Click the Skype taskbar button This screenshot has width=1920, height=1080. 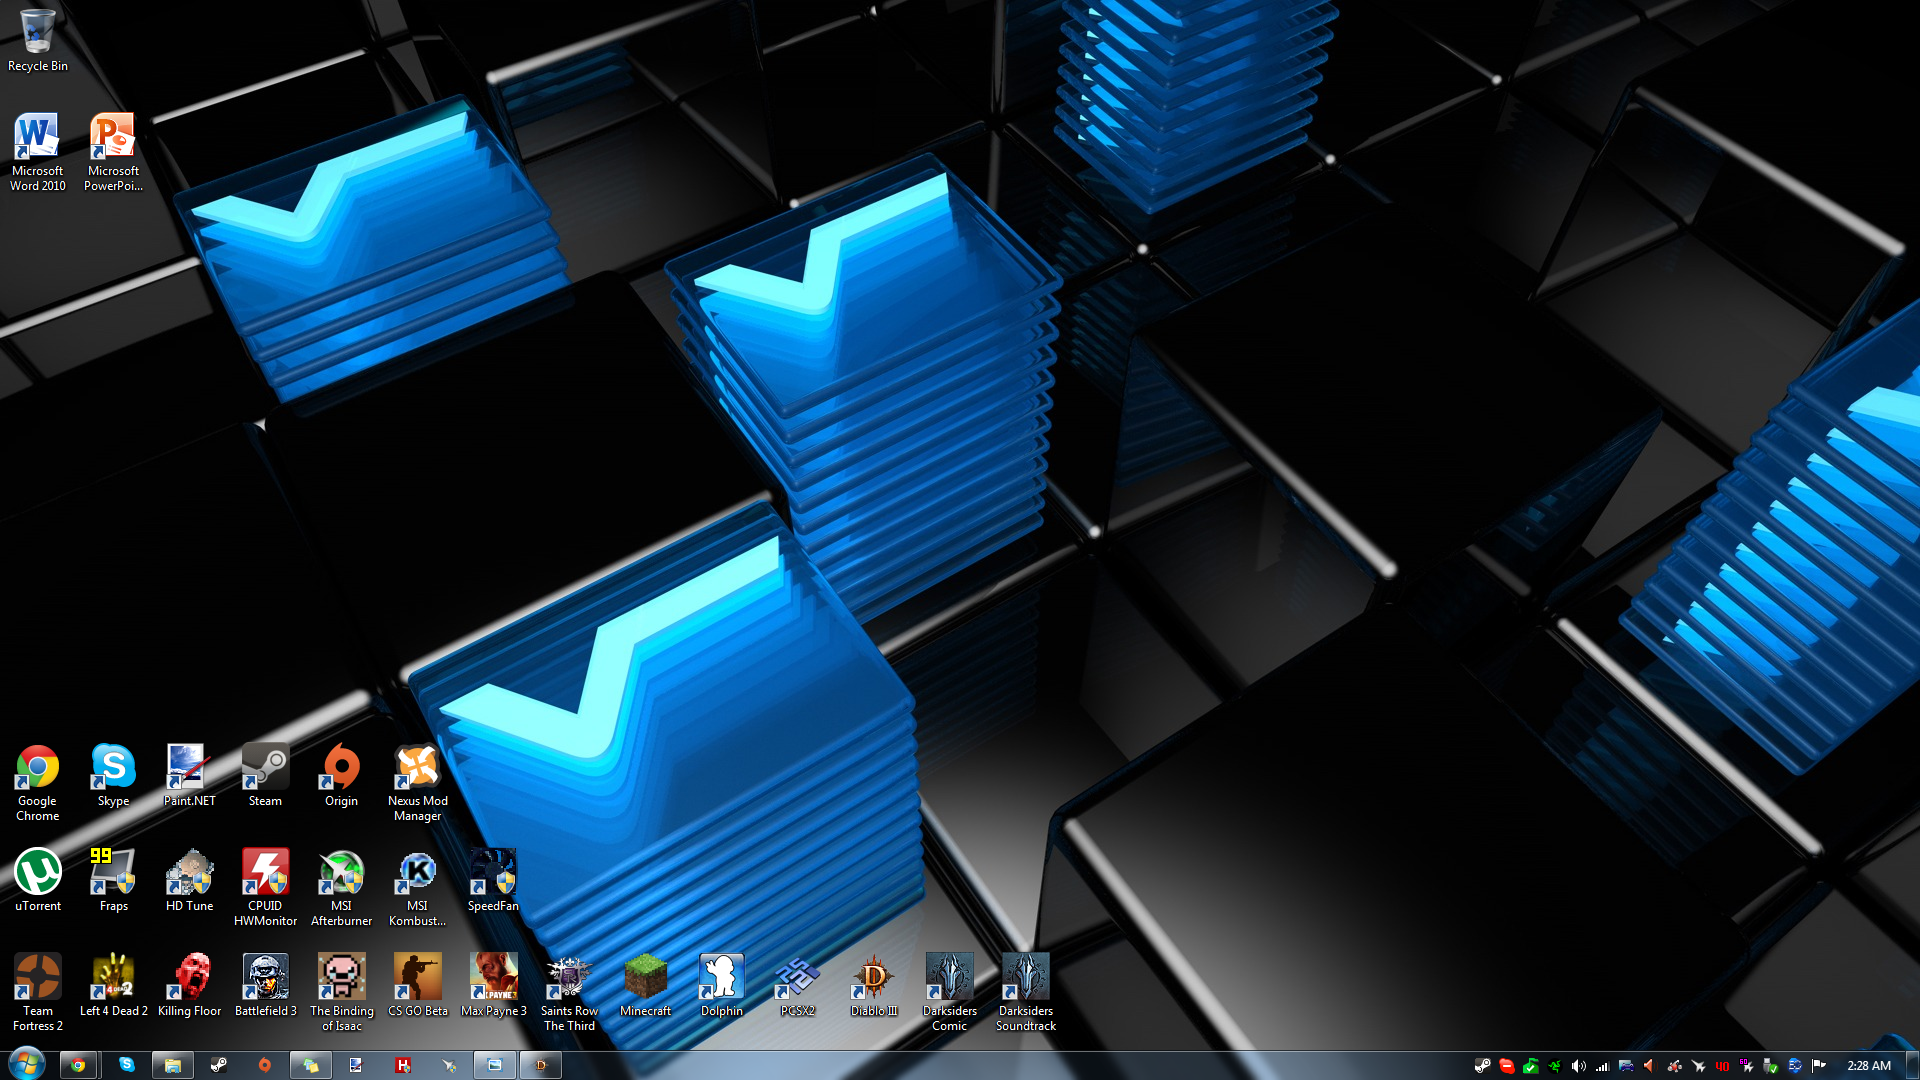(126, 1065)
